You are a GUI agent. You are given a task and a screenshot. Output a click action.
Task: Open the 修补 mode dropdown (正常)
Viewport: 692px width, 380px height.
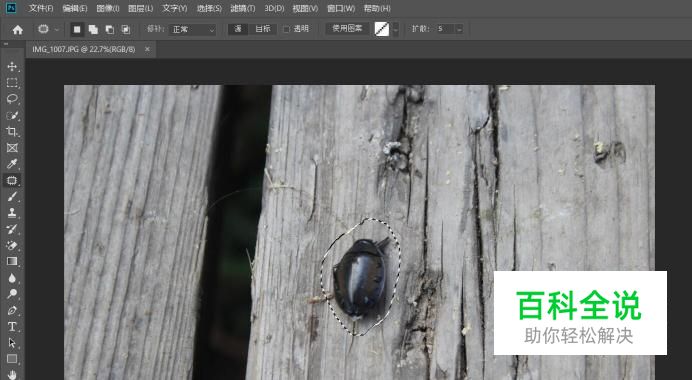pyautogui.click(x=193, y=30)
